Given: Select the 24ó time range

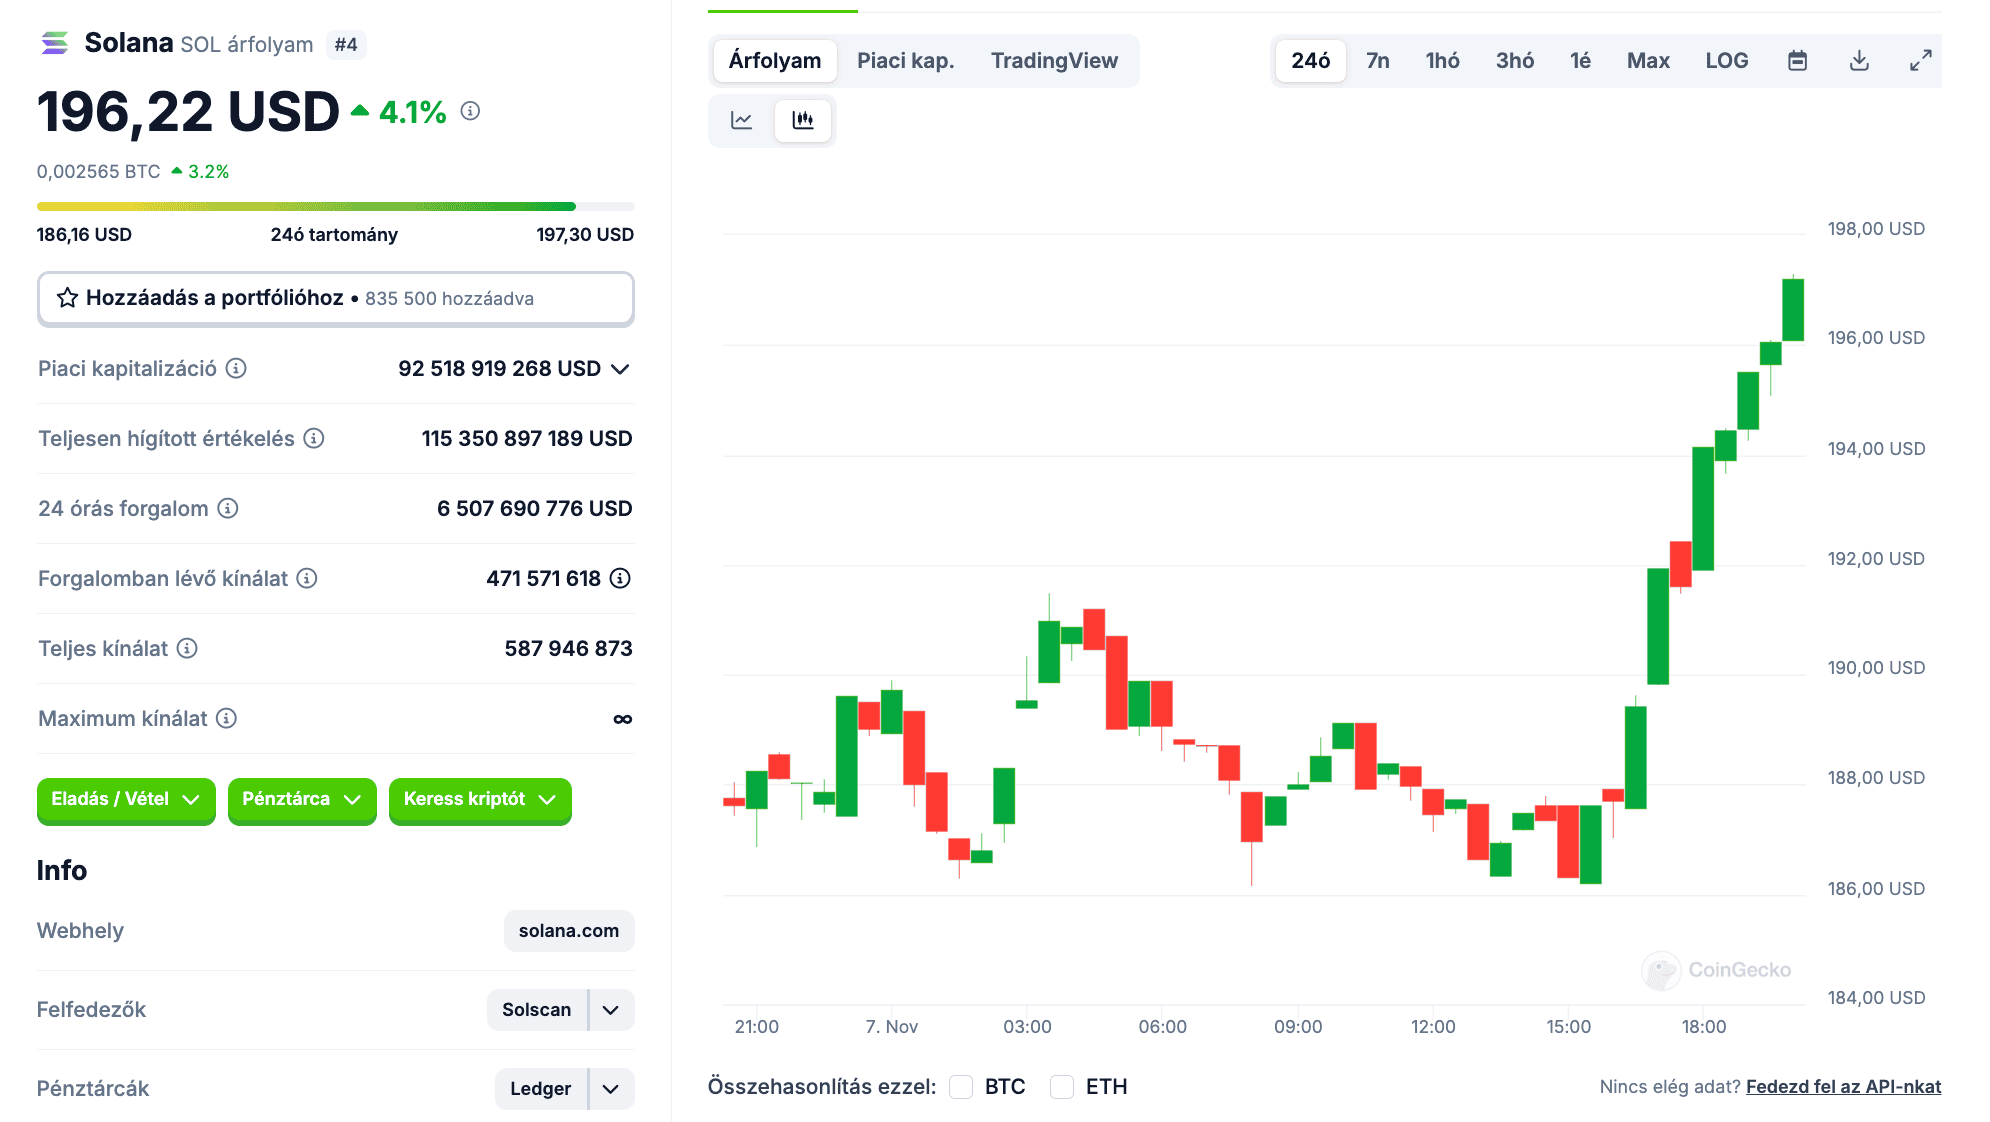Looking at the screenshot, I should 1311,61.
